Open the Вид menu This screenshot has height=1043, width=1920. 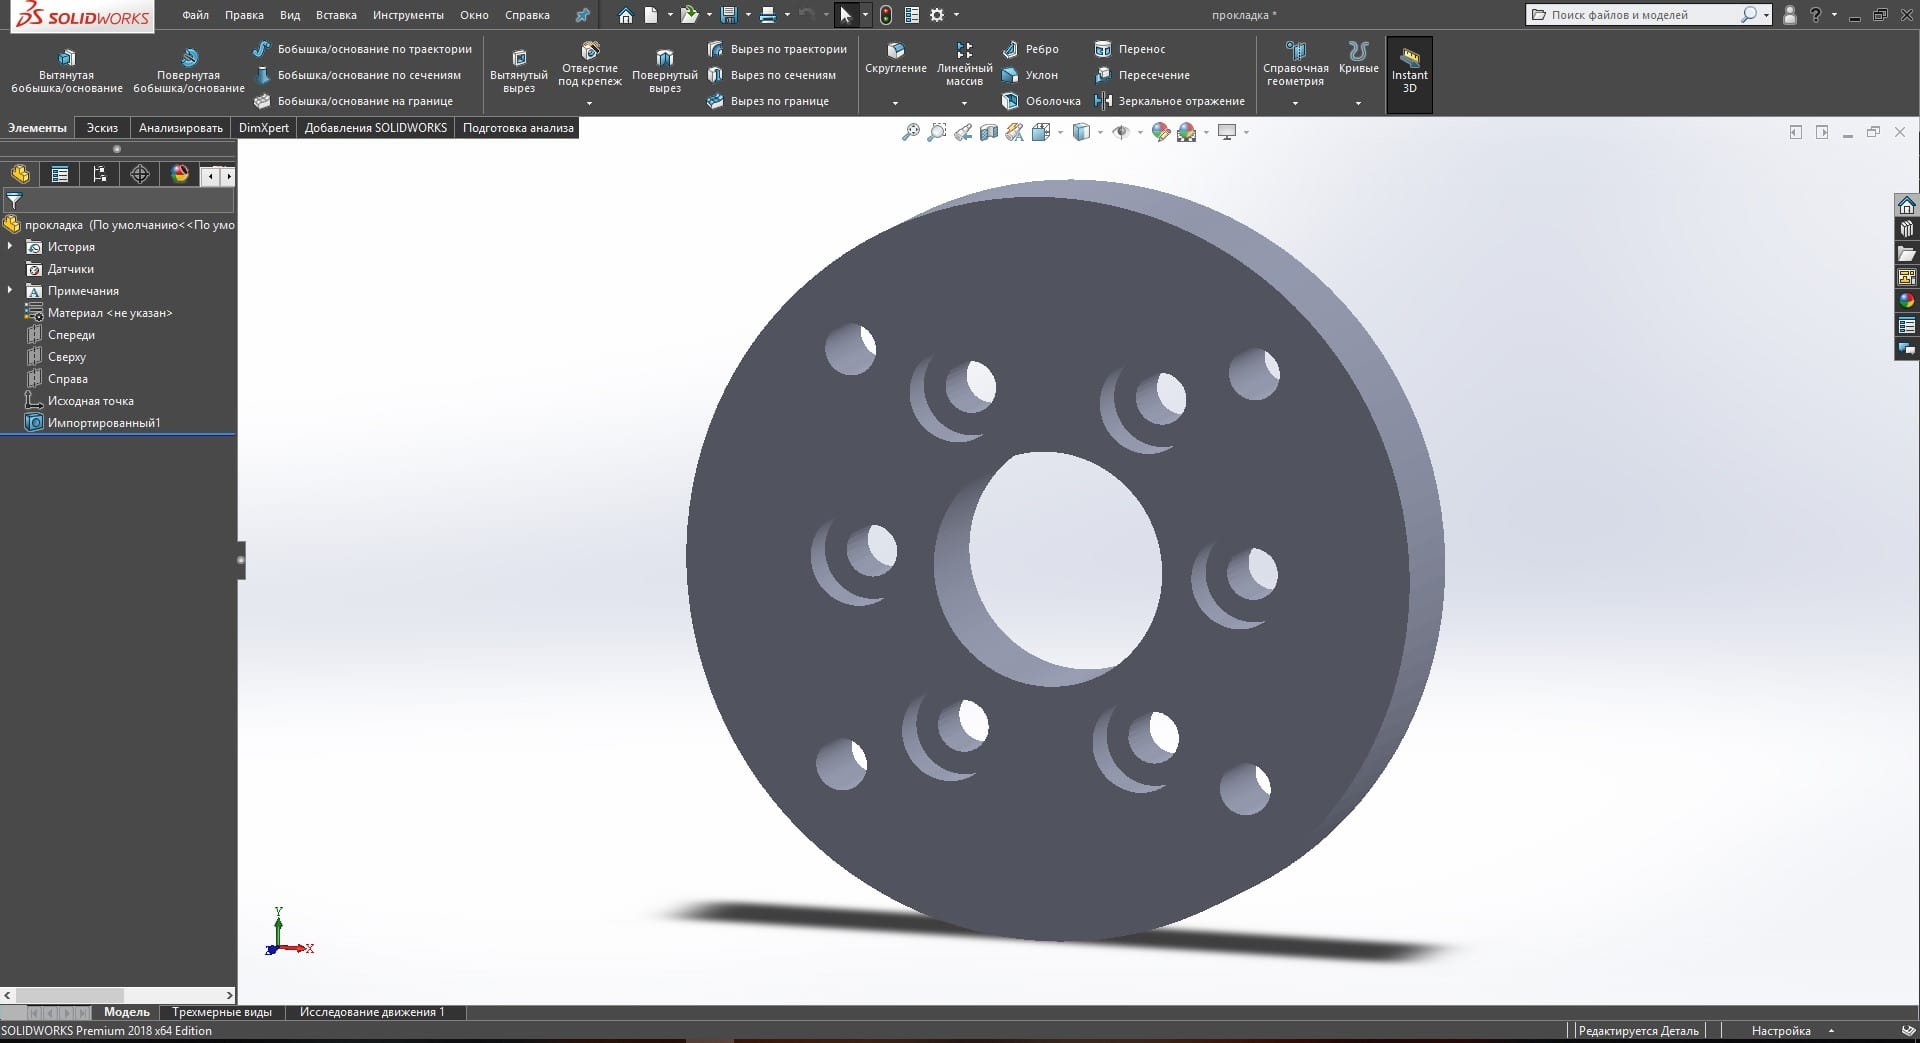(290, 15)
